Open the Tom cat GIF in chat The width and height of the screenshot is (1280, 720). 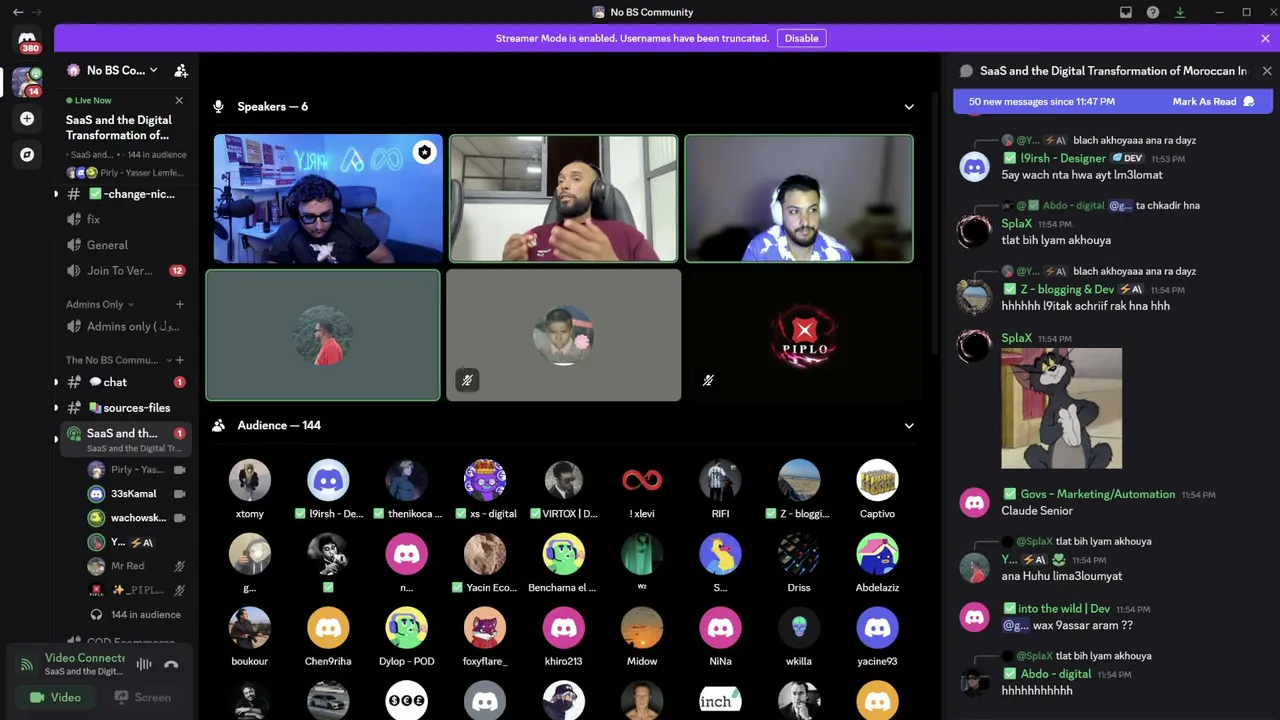[1061, 408]
